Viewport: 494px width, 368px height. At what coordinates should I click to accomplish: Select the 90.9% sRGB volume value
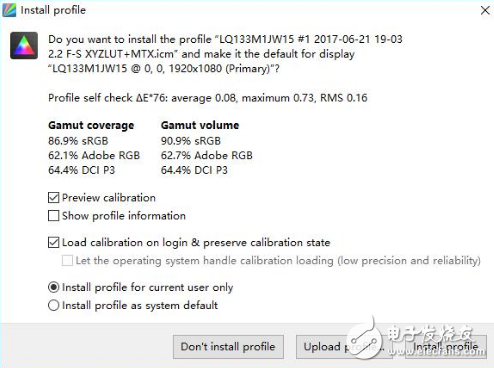[191, 141]
